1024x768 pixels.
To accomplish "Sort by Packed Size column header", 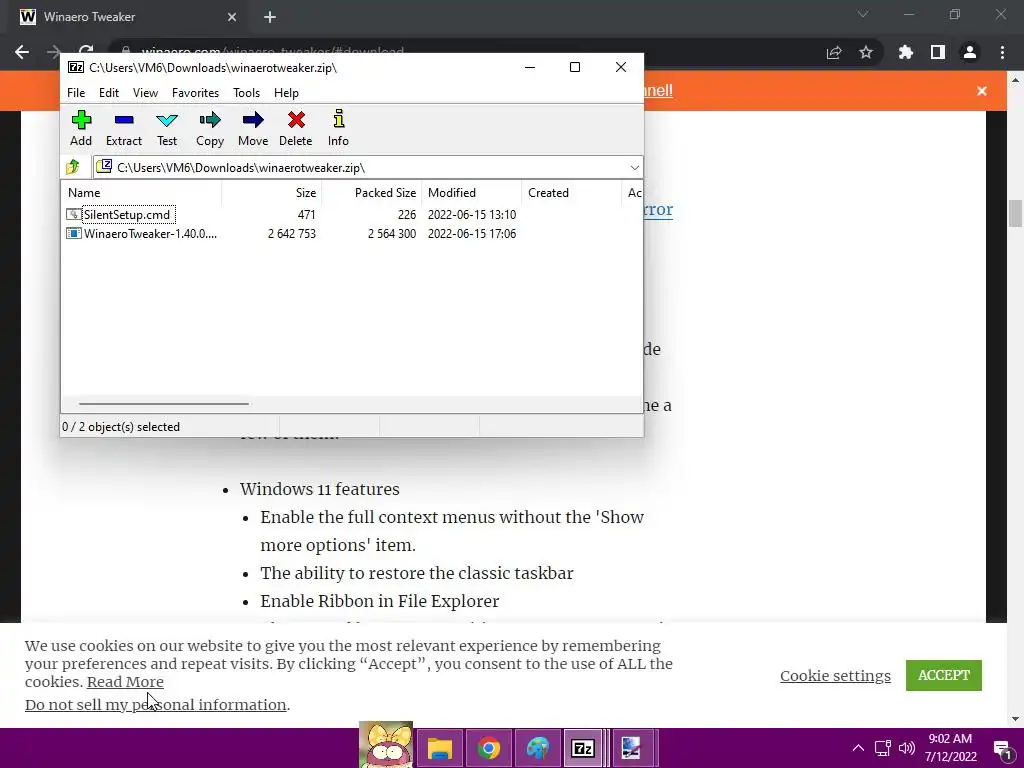I will tap(372, 193).
